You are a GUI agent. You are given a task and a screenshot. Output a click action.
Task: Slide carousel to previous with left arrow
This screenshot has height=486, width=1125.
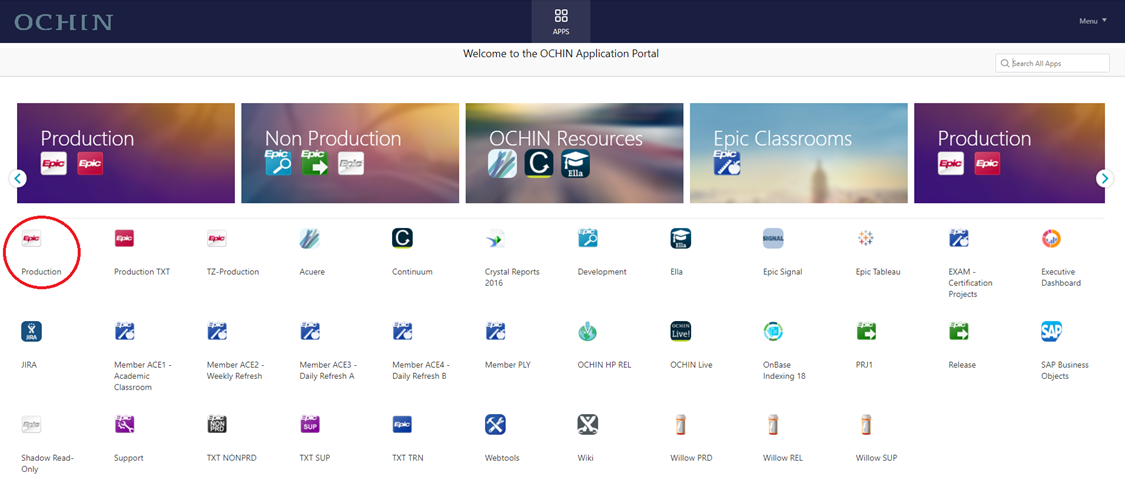pyautogui.click(x=19, y=178)
